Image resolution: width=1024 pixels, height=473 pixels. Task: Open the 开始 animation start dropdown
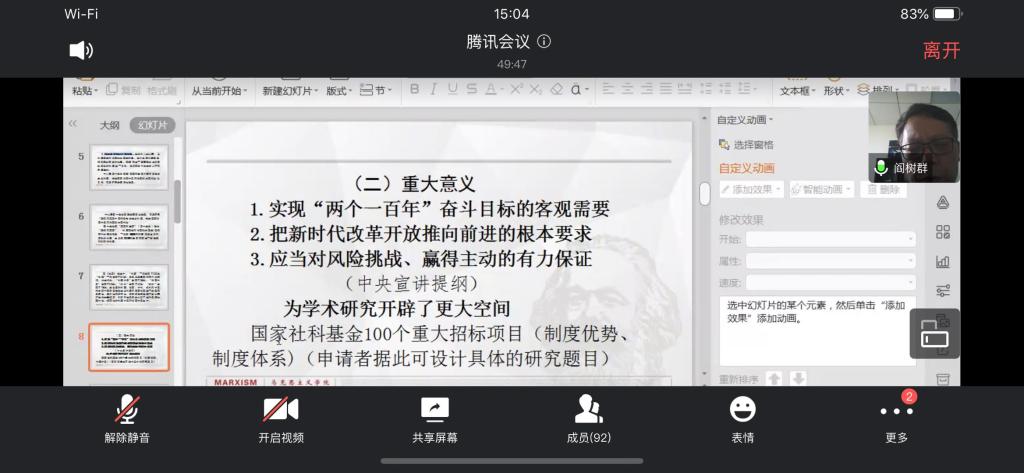coord(830,239)
